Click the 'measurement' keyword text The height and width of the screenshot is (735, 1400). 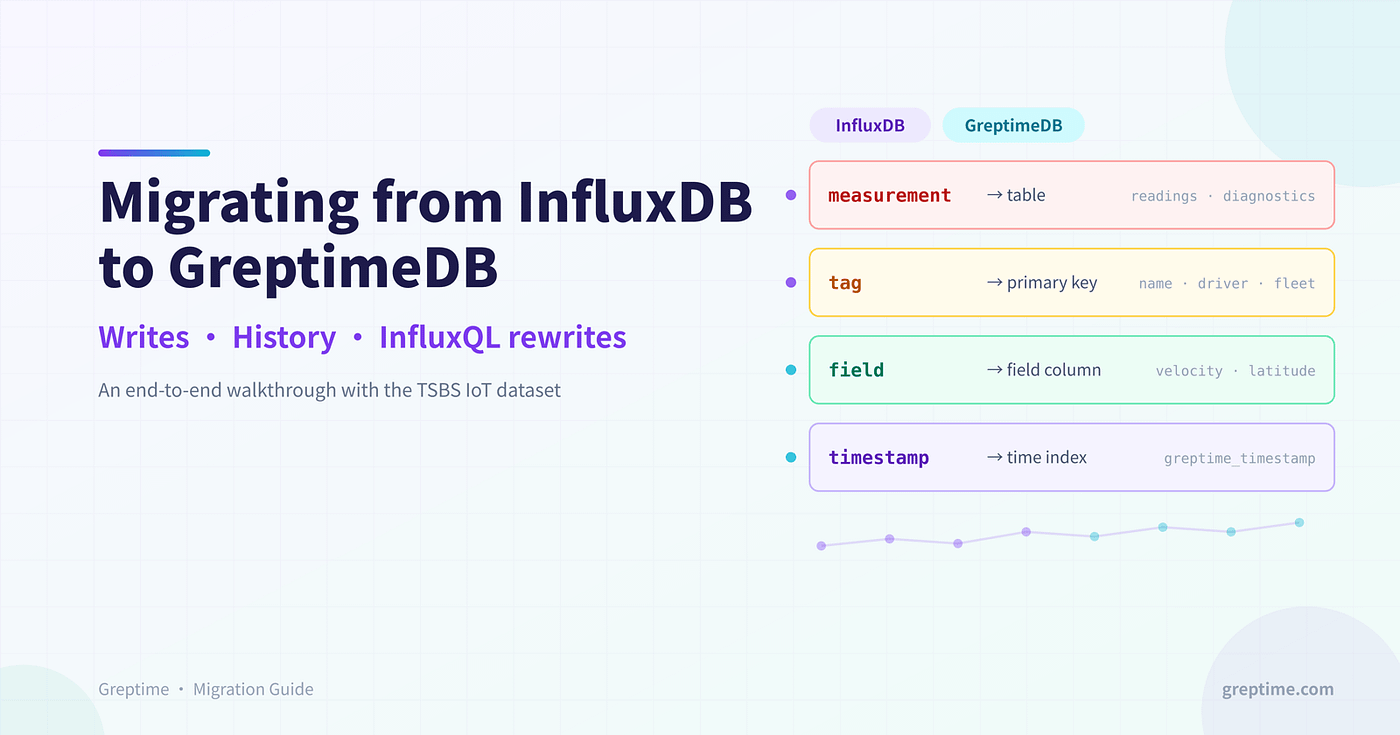890,195
